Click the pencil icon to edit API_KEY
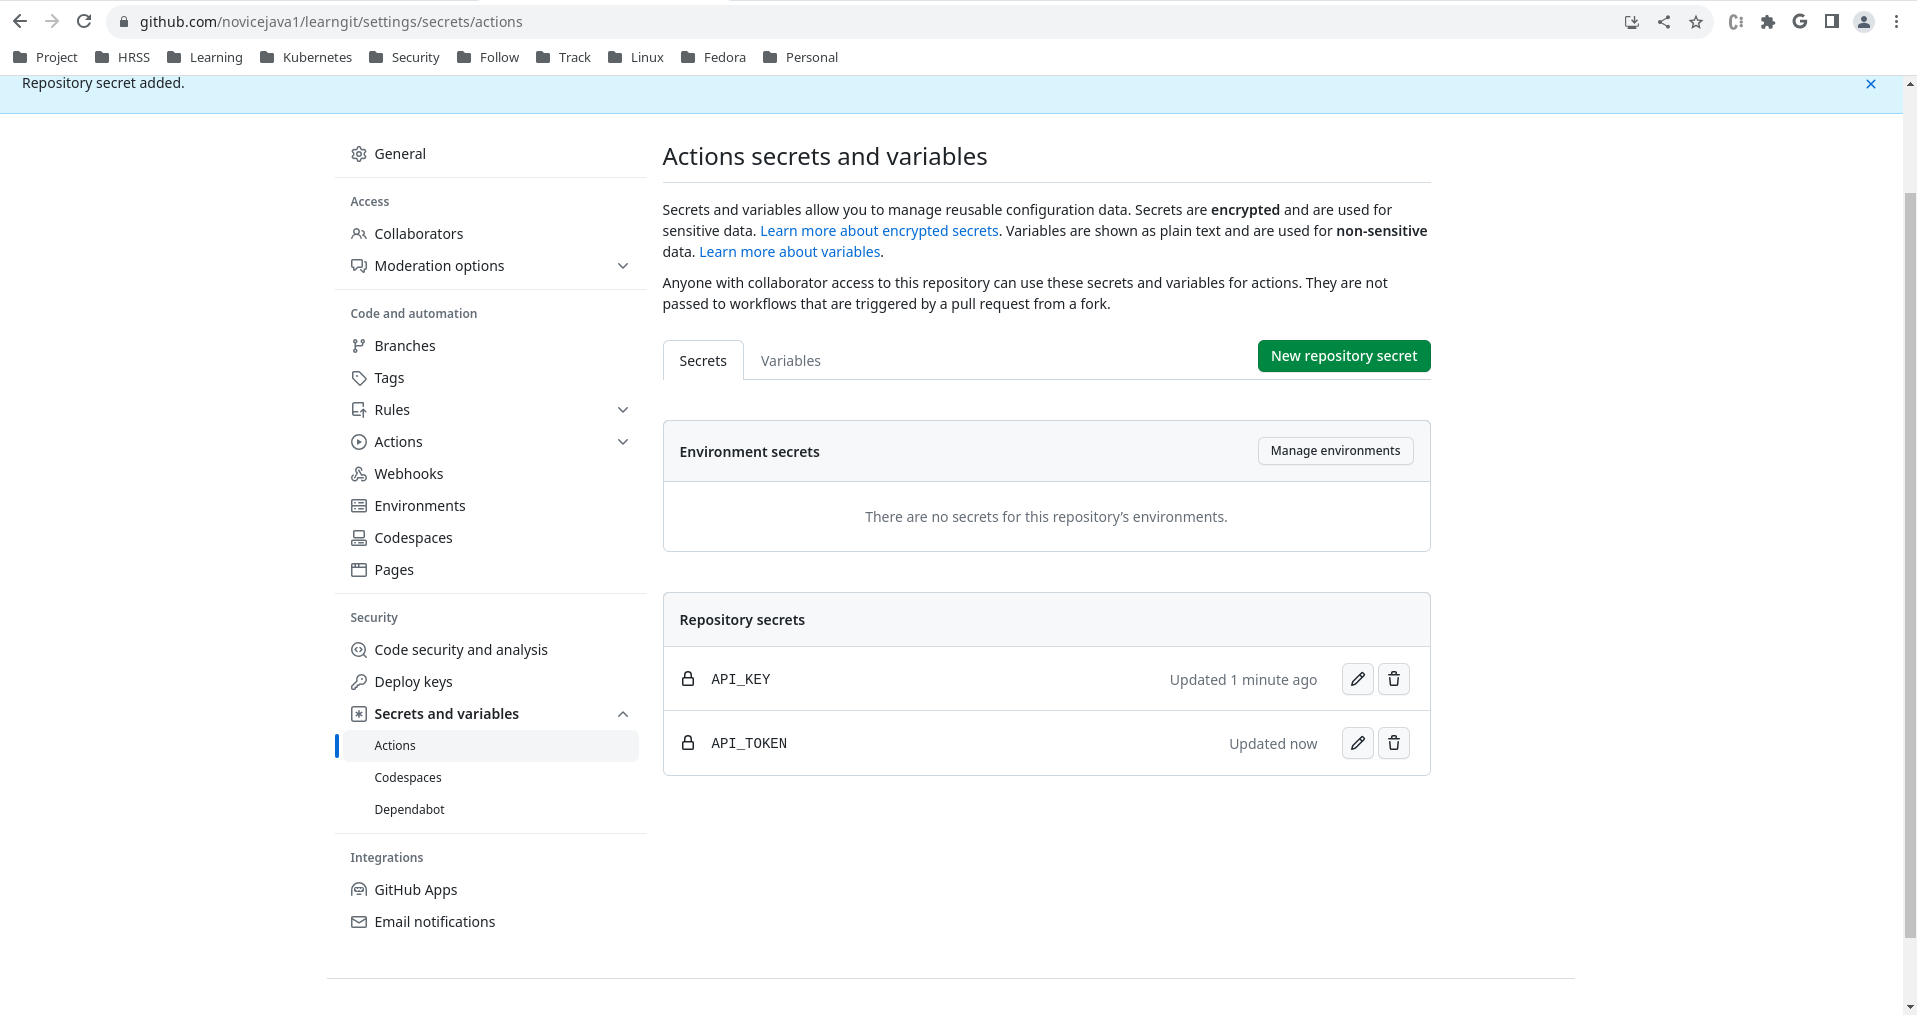Screen dimensions: 1917x1015 click(x=1357, y=679)
